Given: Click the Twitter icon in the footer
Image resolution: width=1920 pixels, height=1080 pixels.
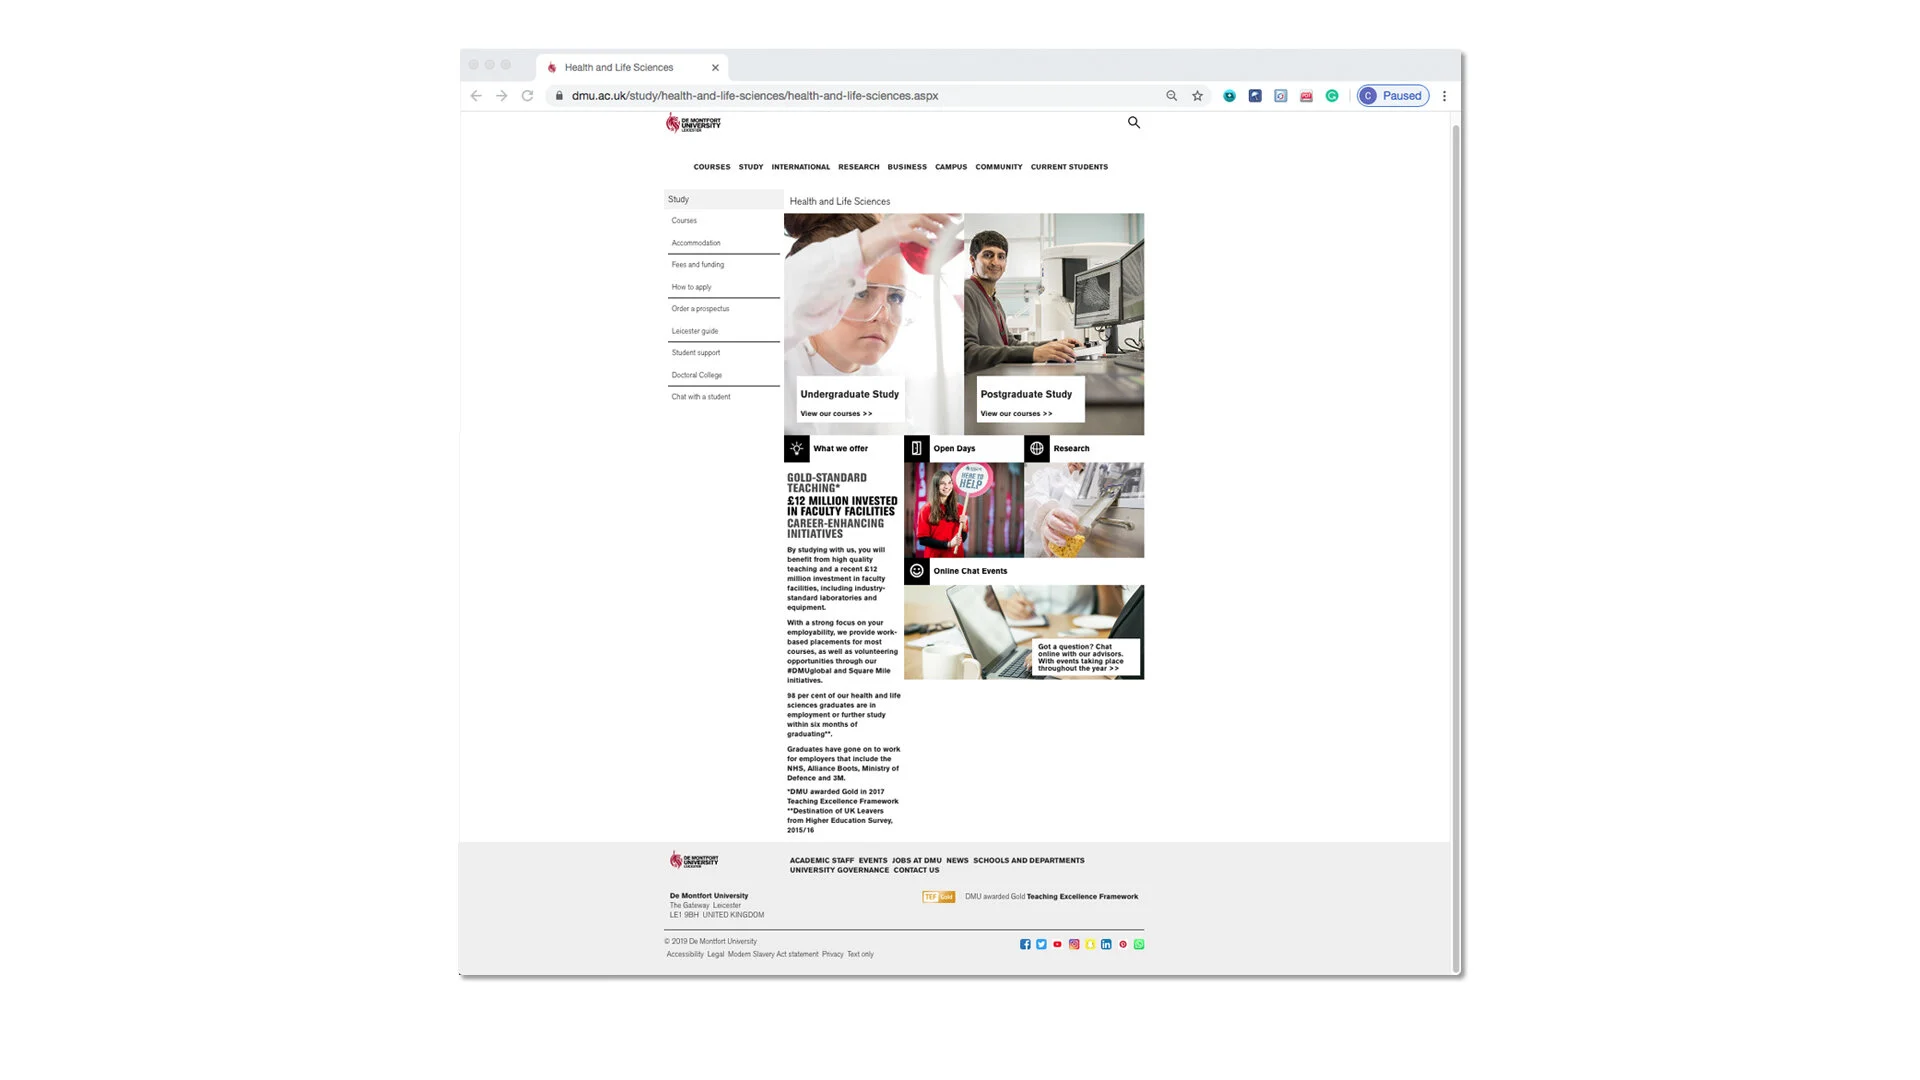Looking at the screenshot, I should (x=1041, y=944).
